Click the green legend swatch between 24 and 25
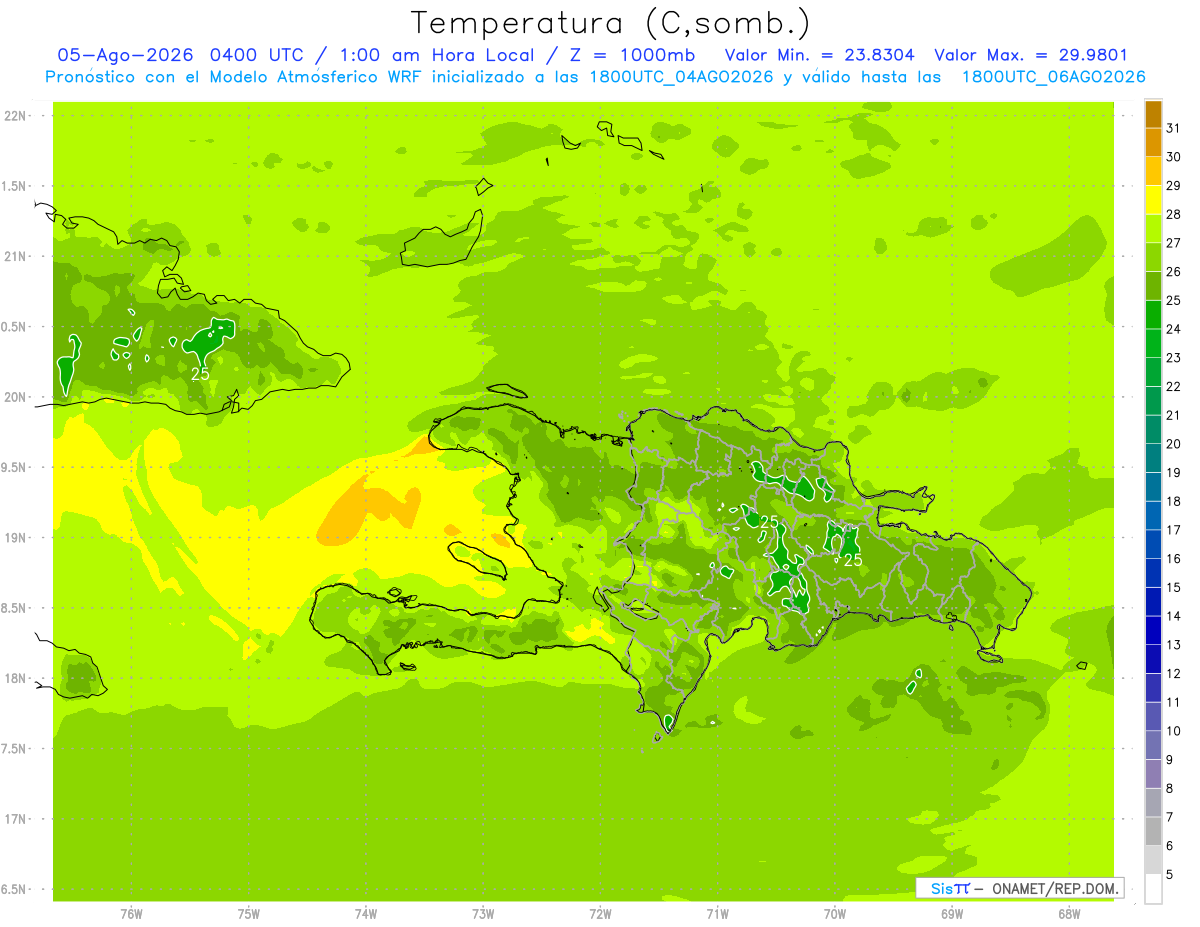1200x927 pixels. 1153,315
